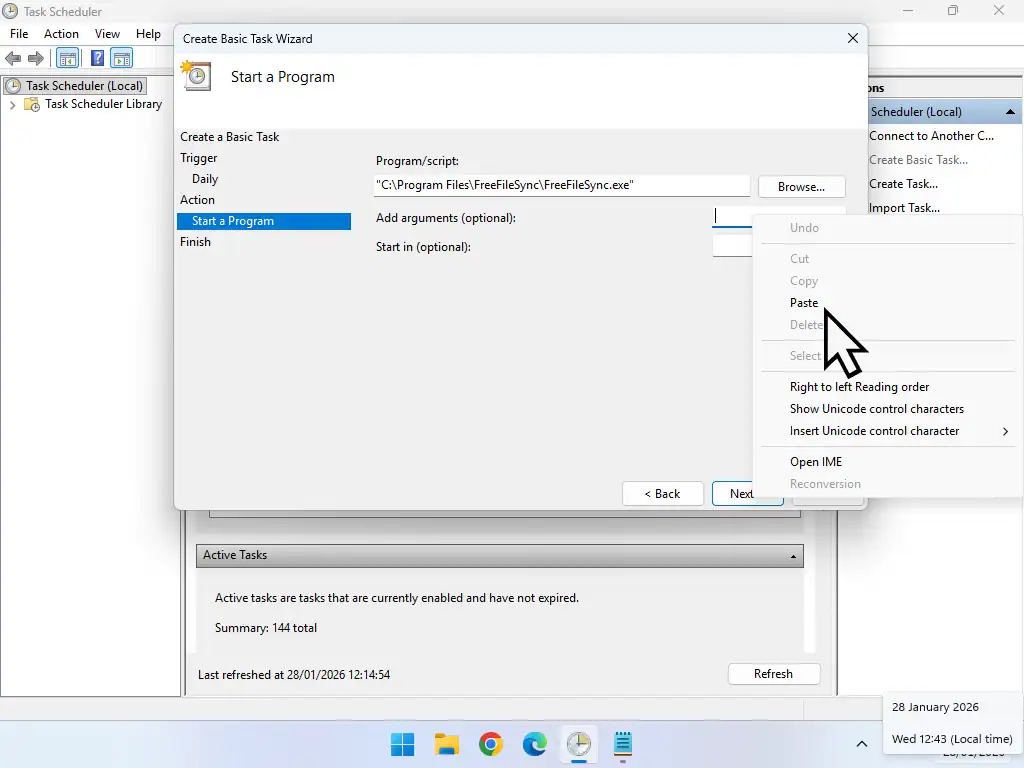
Task: Click Browse to choose a program
Action: point(801,186)
